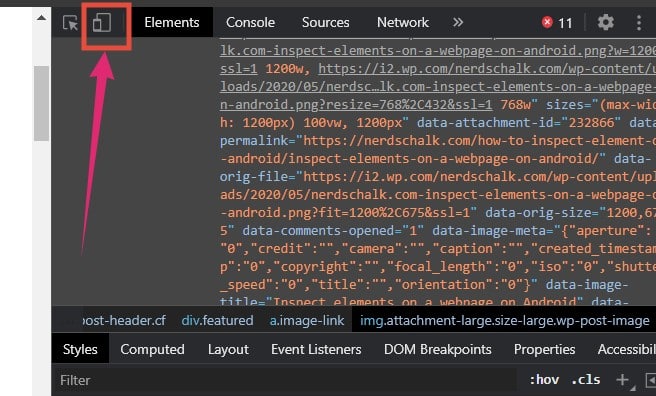Open the three-dot customize DevTools menu
The width and height of the screenshot is (656, 396).
point(638,22)
